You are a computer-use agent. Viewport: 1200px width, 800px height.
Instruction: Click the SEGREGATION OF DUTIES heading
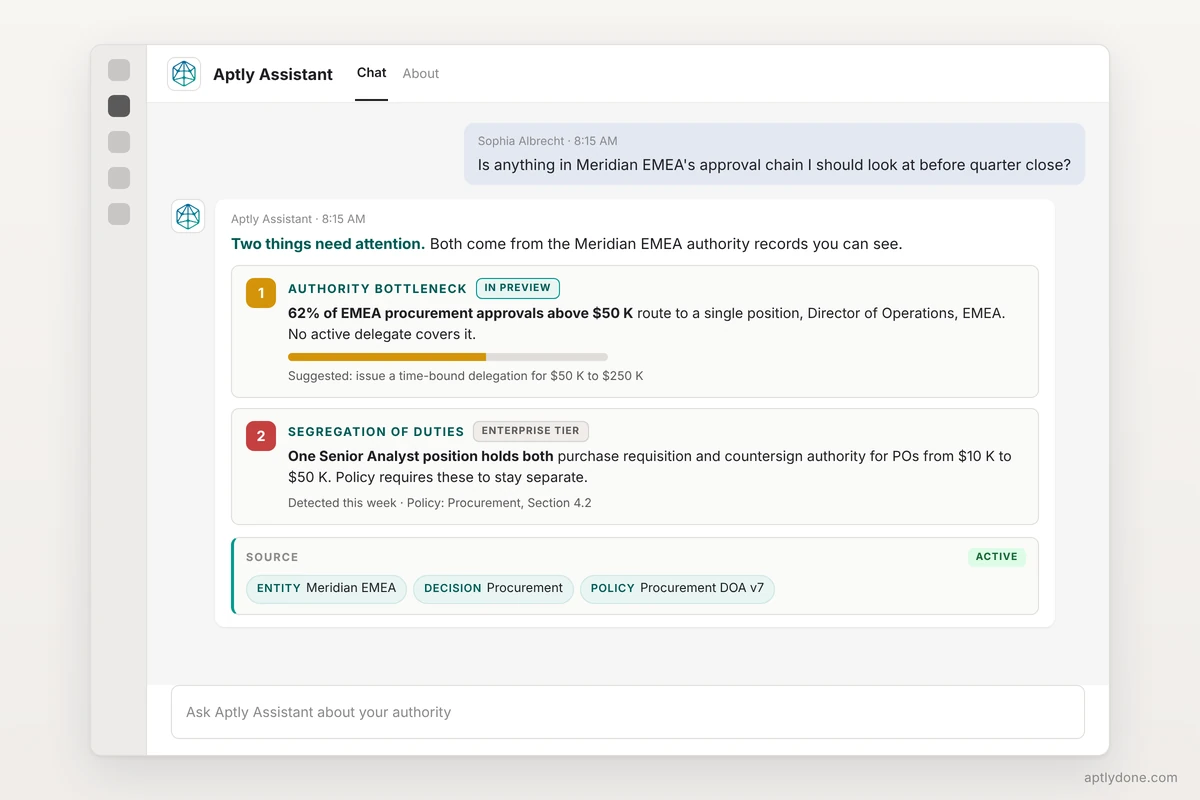[x=376, y=432]
